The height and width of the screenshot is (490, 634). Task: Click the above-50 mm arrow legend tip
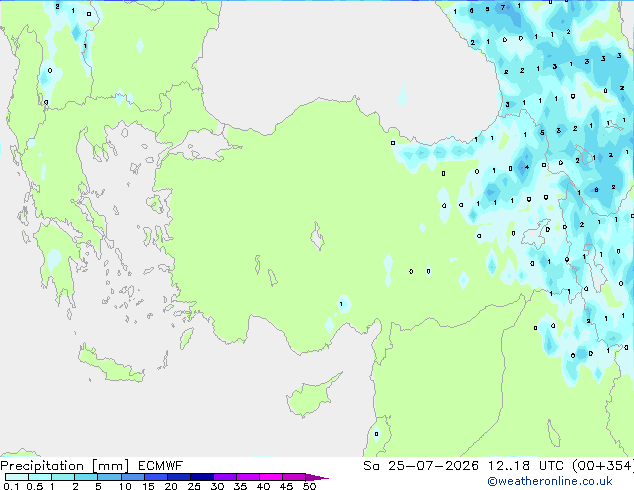click(x=317, y=477)
